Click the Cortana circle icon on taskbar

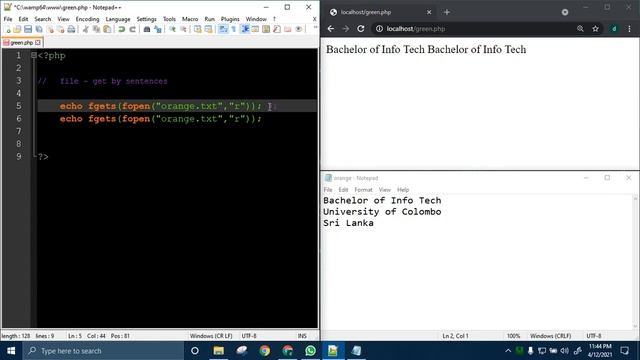[x=195, y=351]
